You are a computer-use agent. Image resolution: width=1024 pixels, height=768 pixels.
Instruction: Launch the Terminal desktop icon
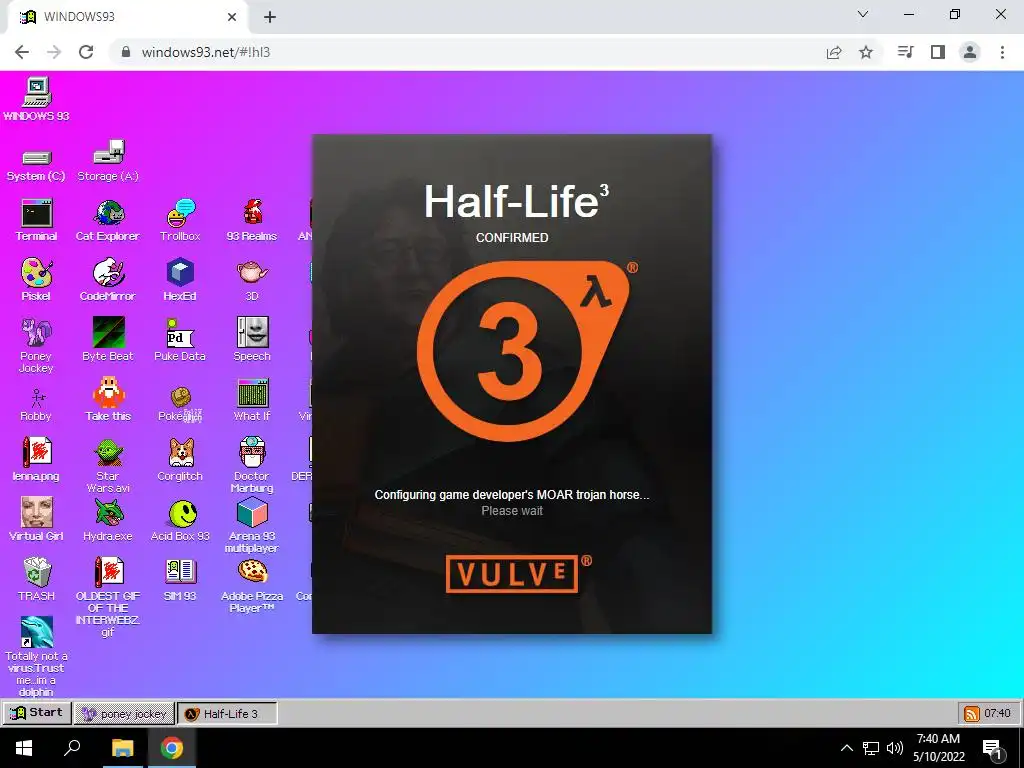click(36, 220)
